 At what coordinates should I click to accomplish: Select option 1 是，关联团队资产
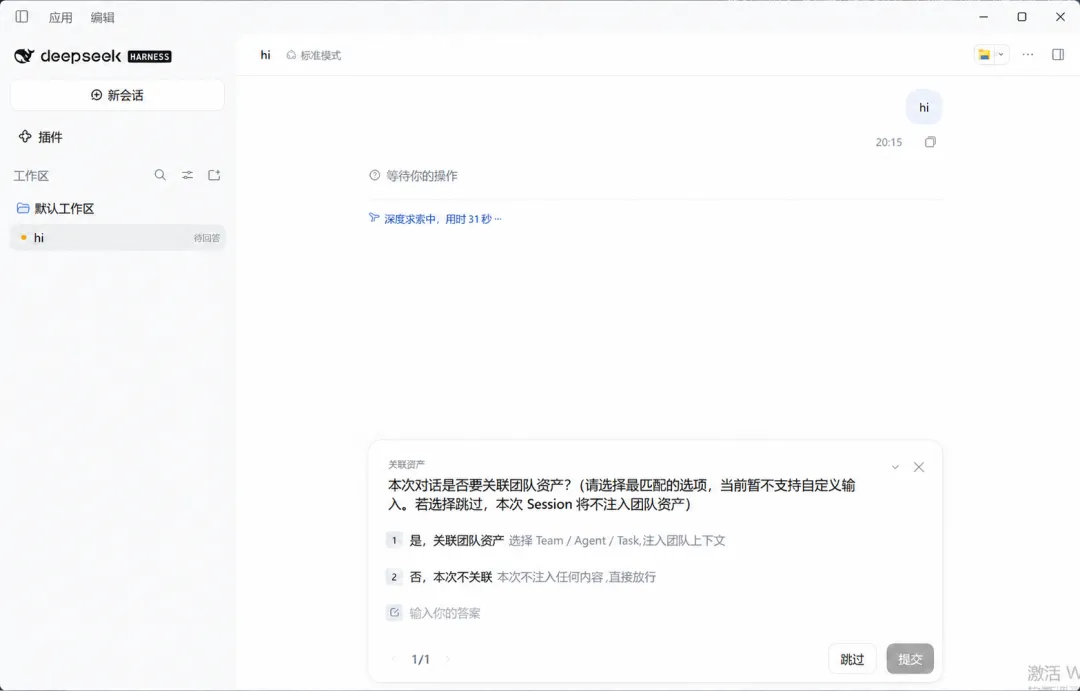coord(555,540)
